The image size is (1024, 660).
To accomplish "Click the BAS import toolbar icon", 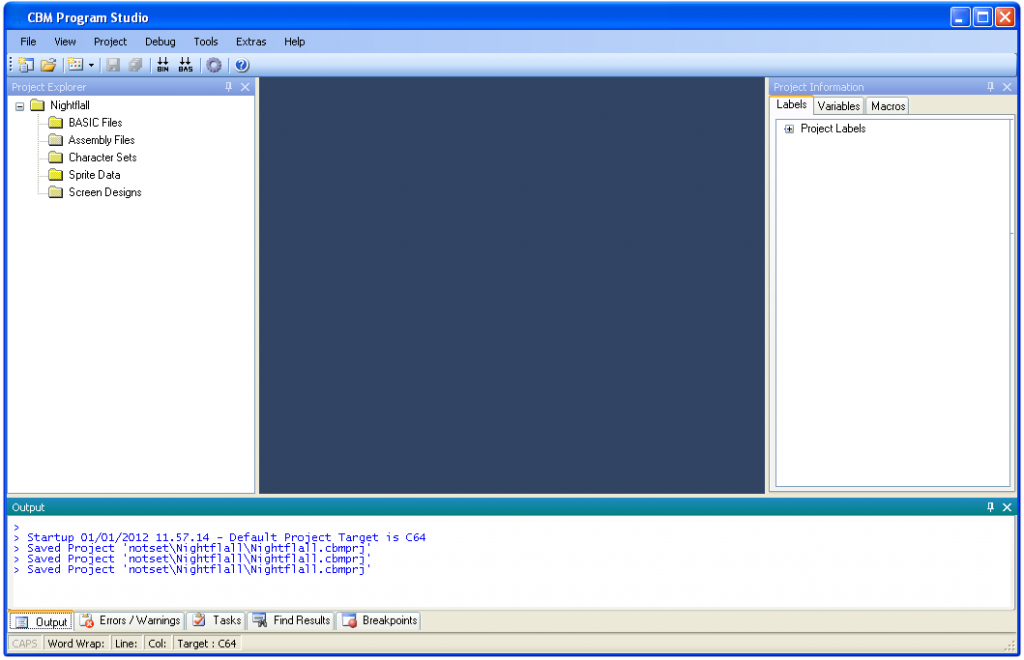I will 185,65.
